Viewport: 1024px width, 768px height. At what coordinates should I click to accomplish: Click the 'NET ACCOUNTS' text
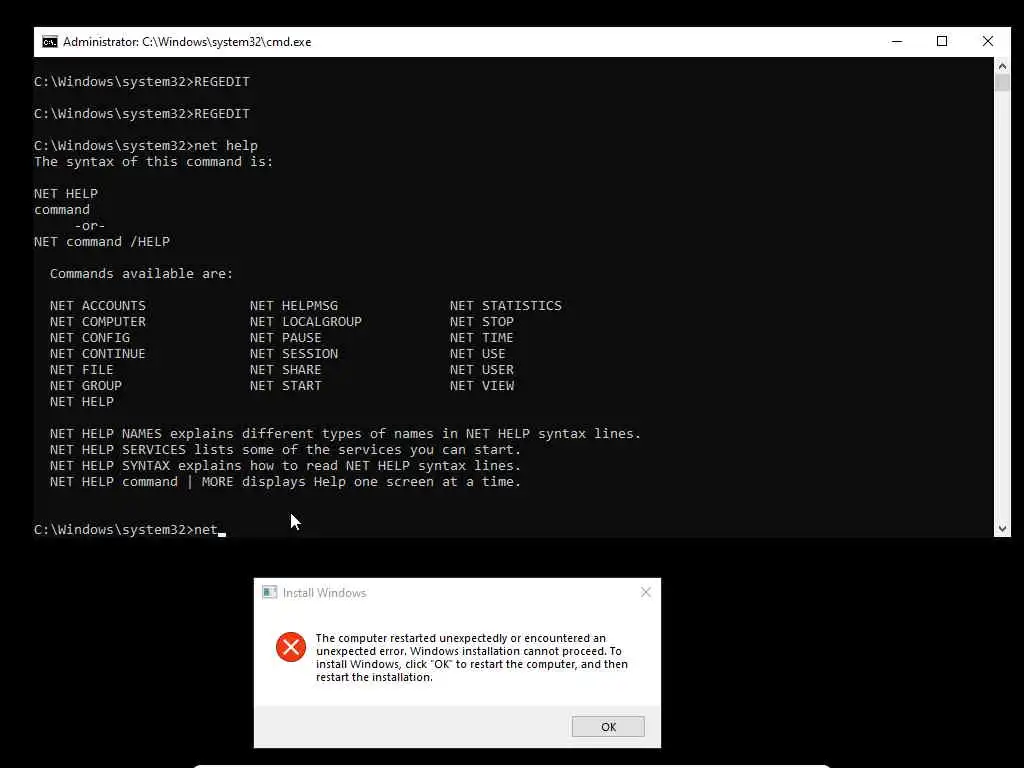[98, 306]
